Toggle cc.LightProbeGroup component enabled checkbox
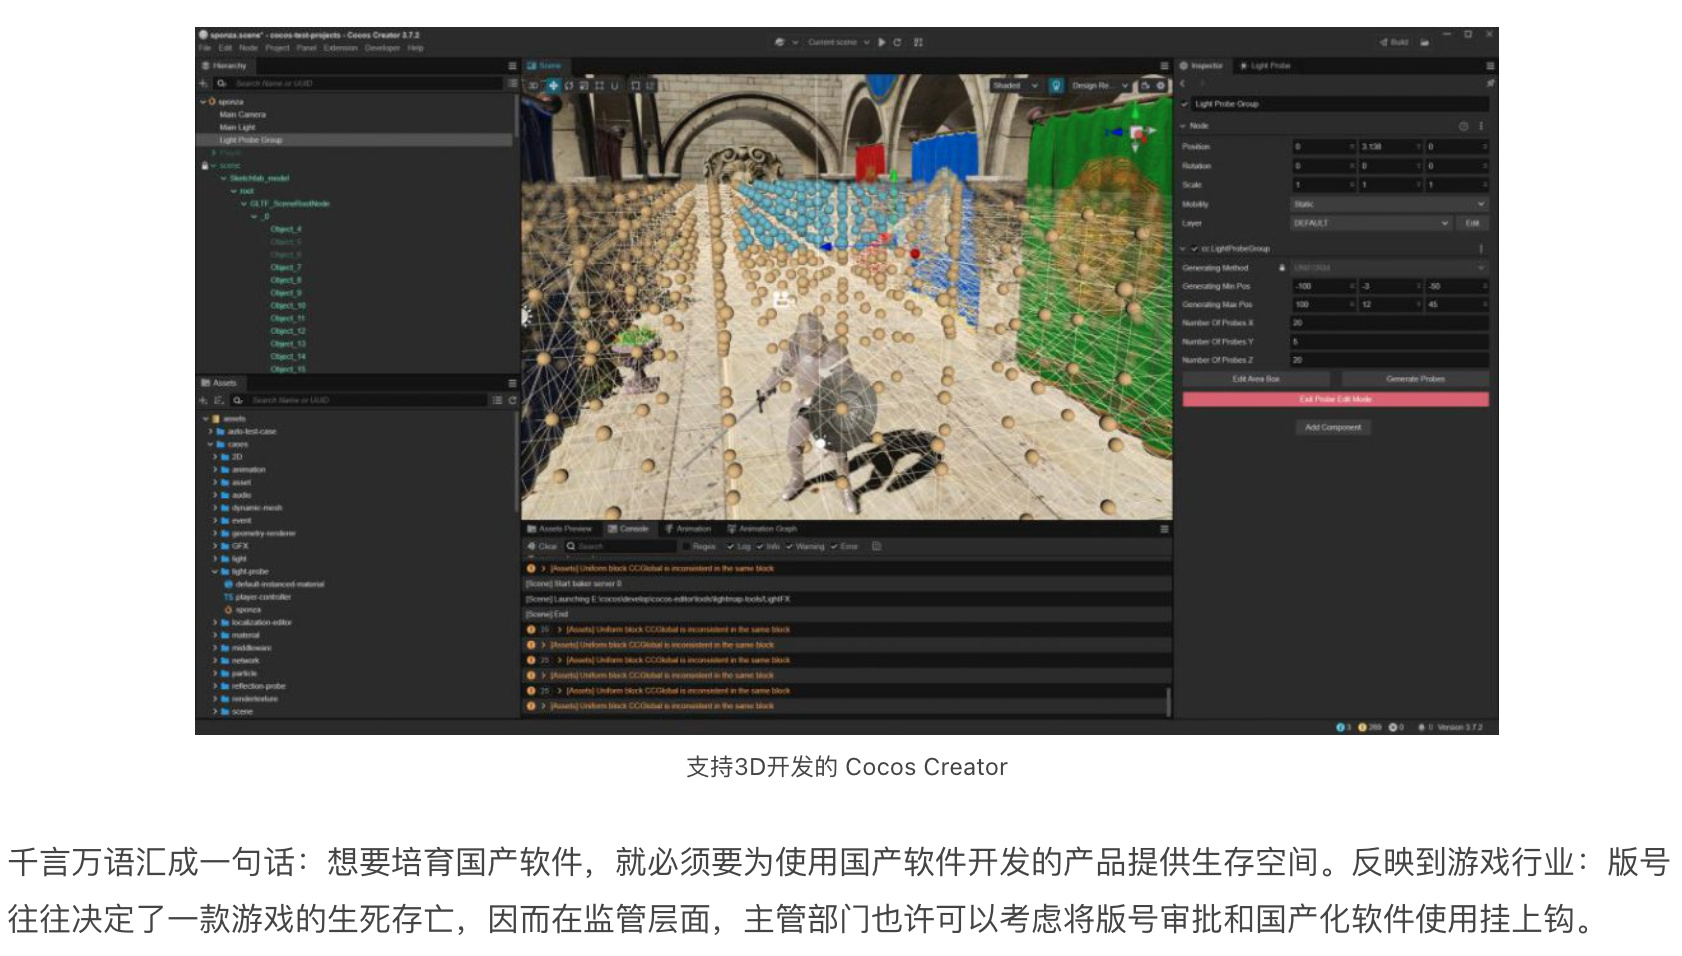This screenshot has height=956, width=1682. point(1194,249)
